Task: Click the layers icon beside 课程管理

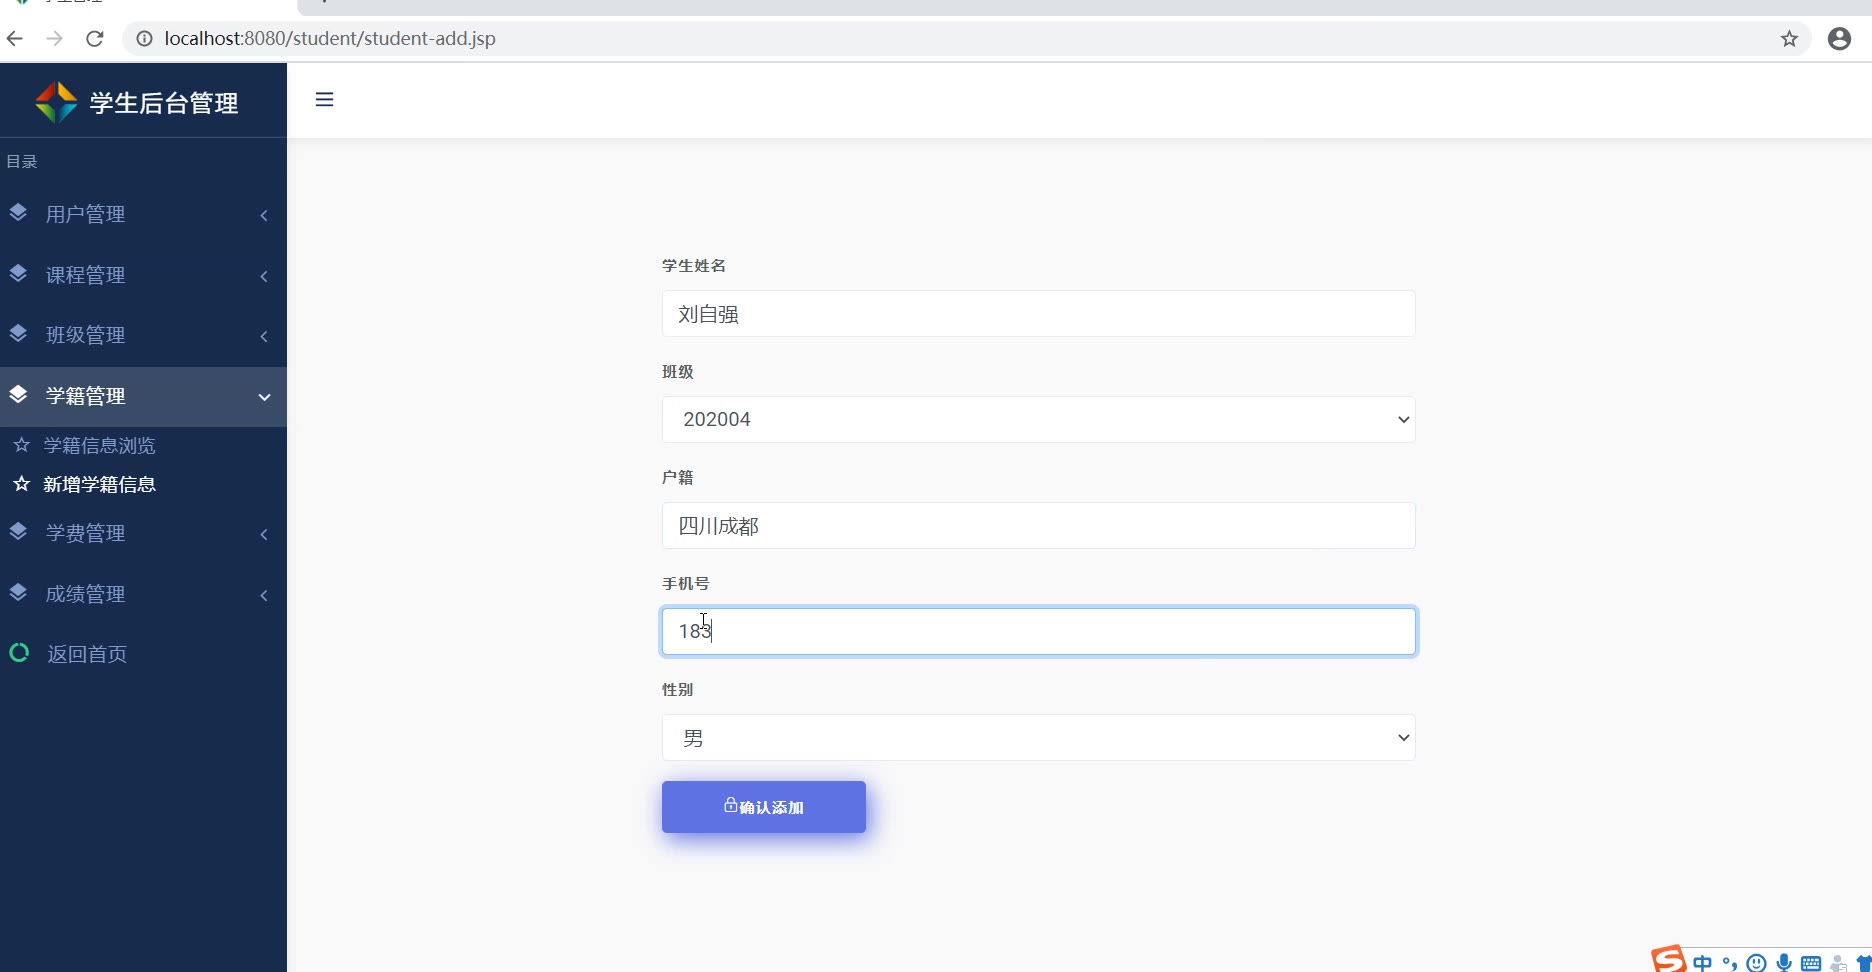Action: click(18, 274)
